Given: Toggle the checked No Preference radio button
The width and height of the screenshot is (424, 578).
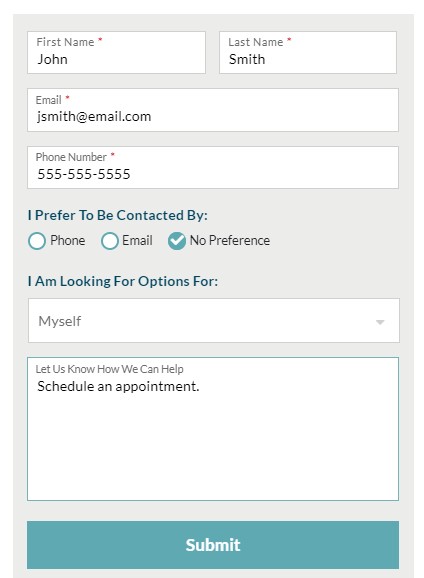Looking at the screenshot, I should click(x=177, y=241).
